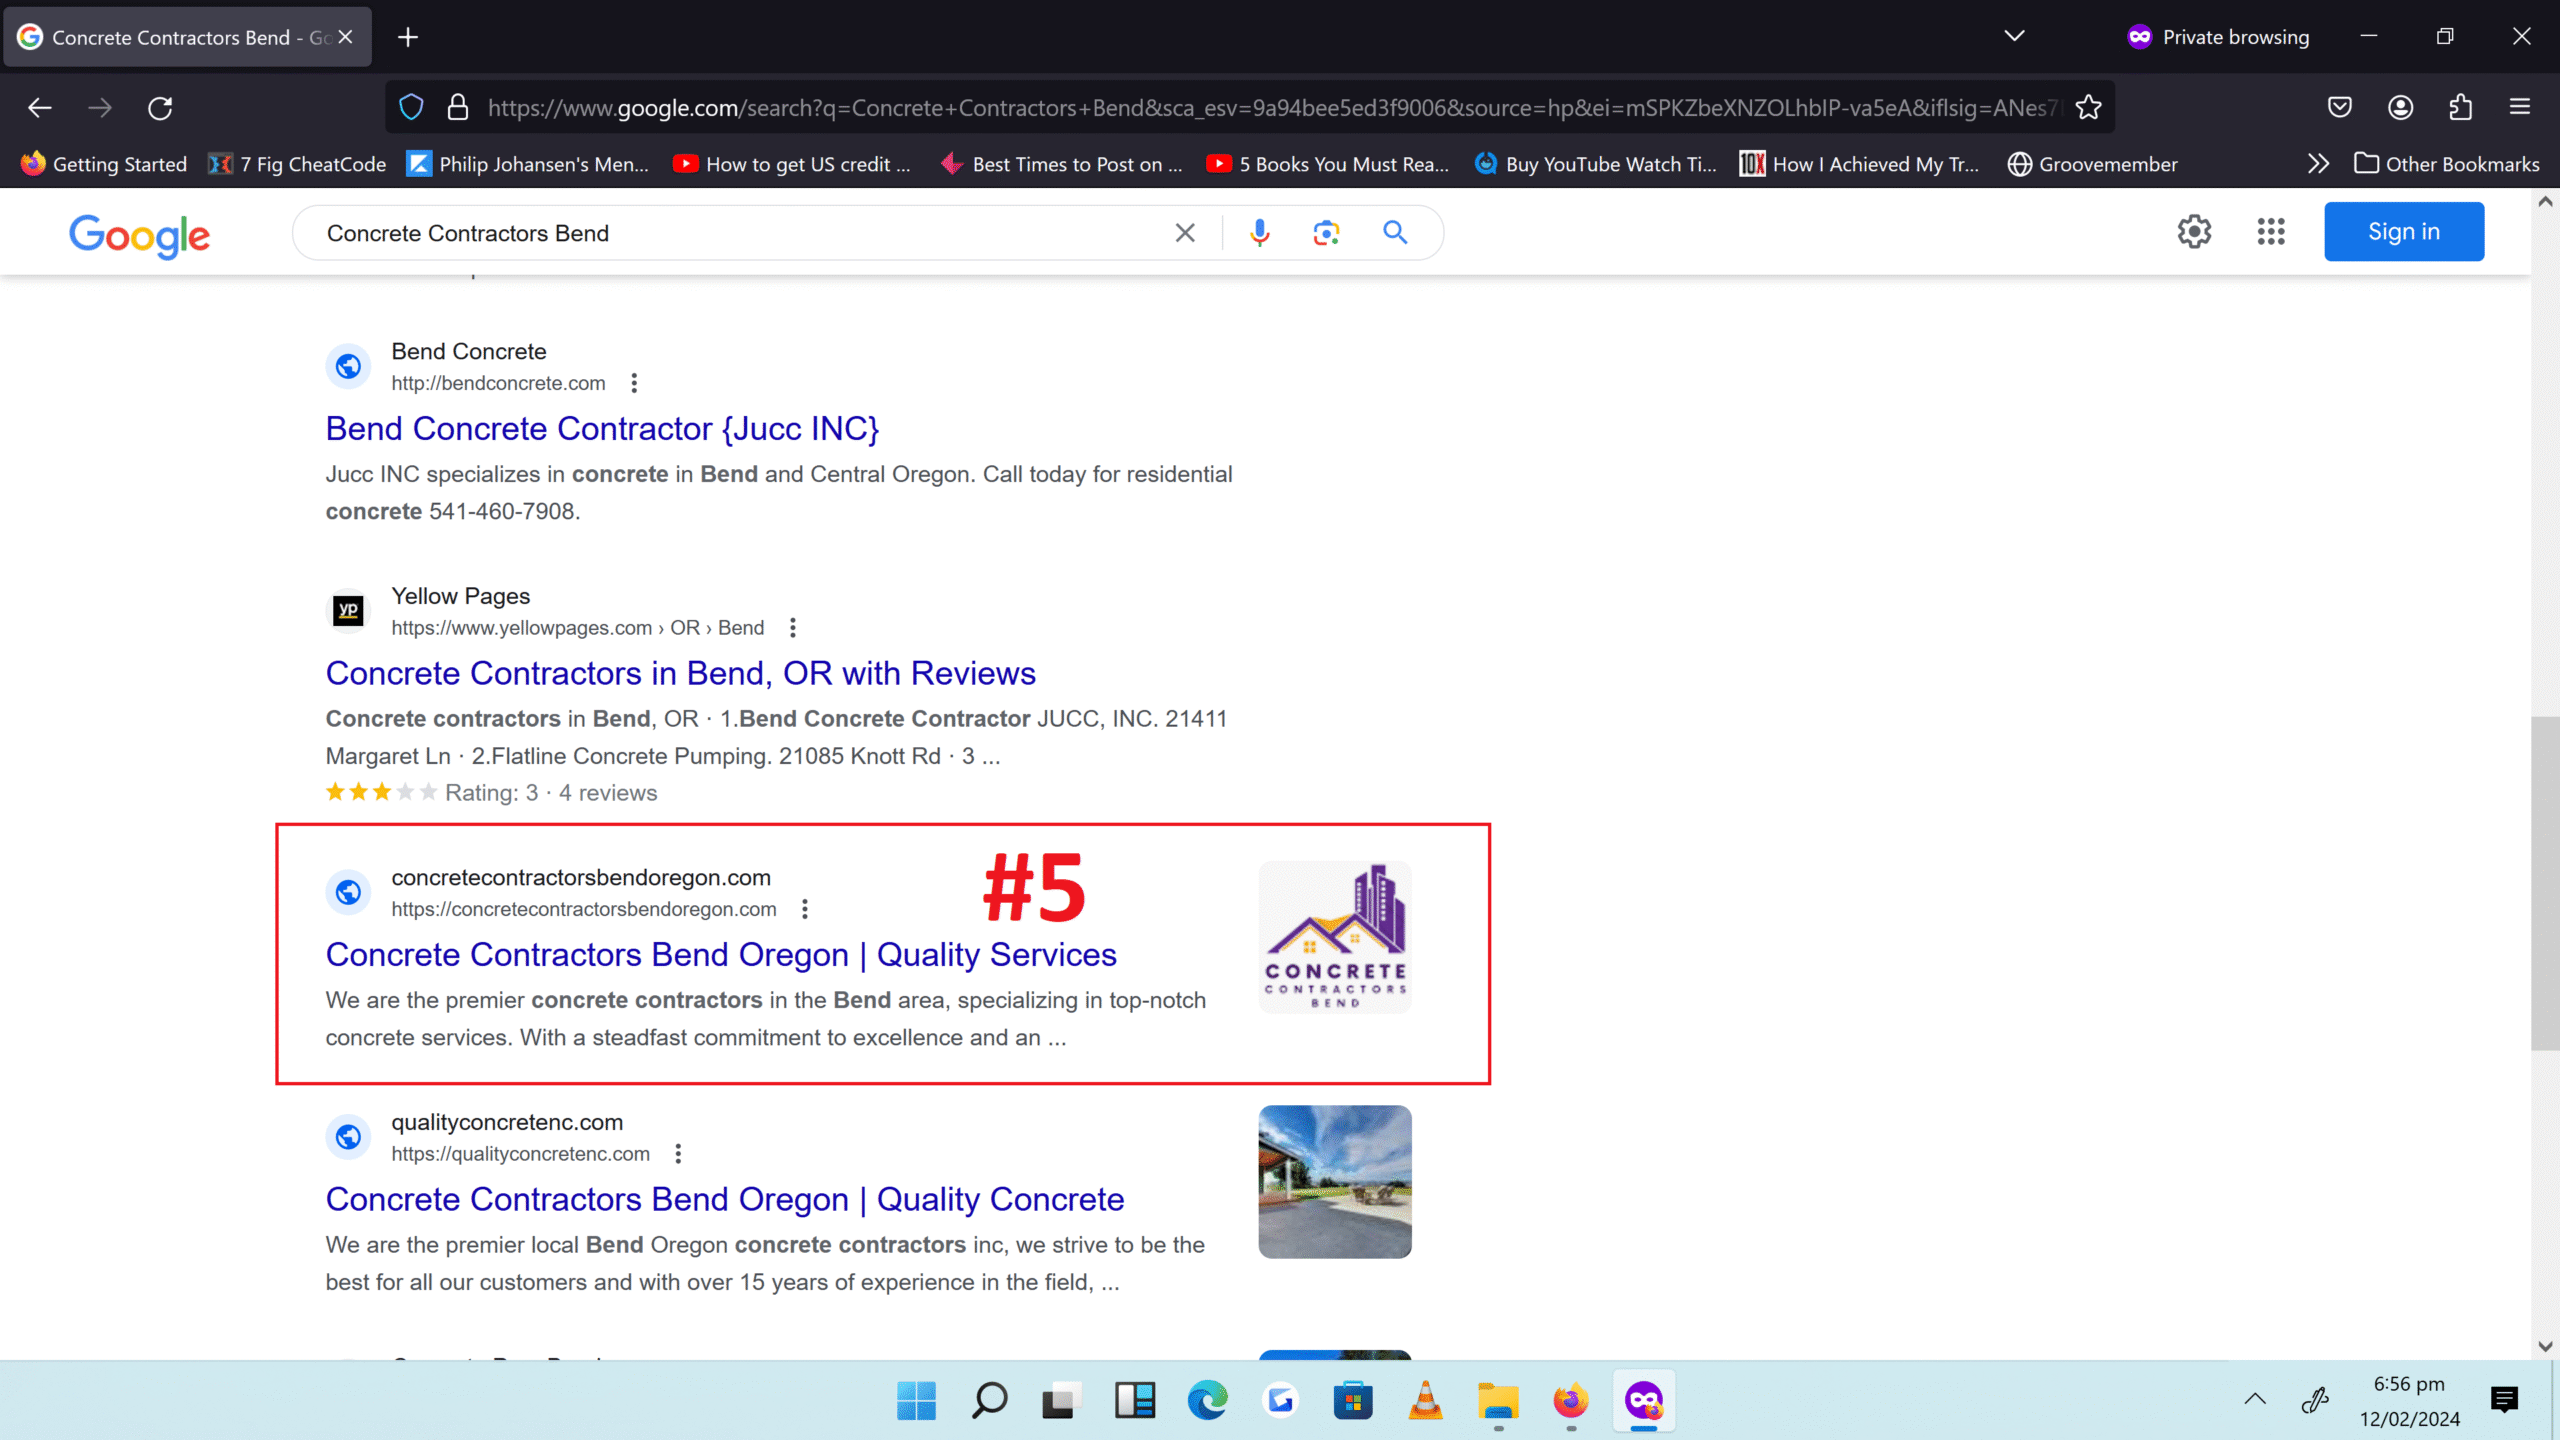The image size is (2560, 1440).
Task: Open Buy YouTube Watch Time bookmark
Action: point(1596,164)
